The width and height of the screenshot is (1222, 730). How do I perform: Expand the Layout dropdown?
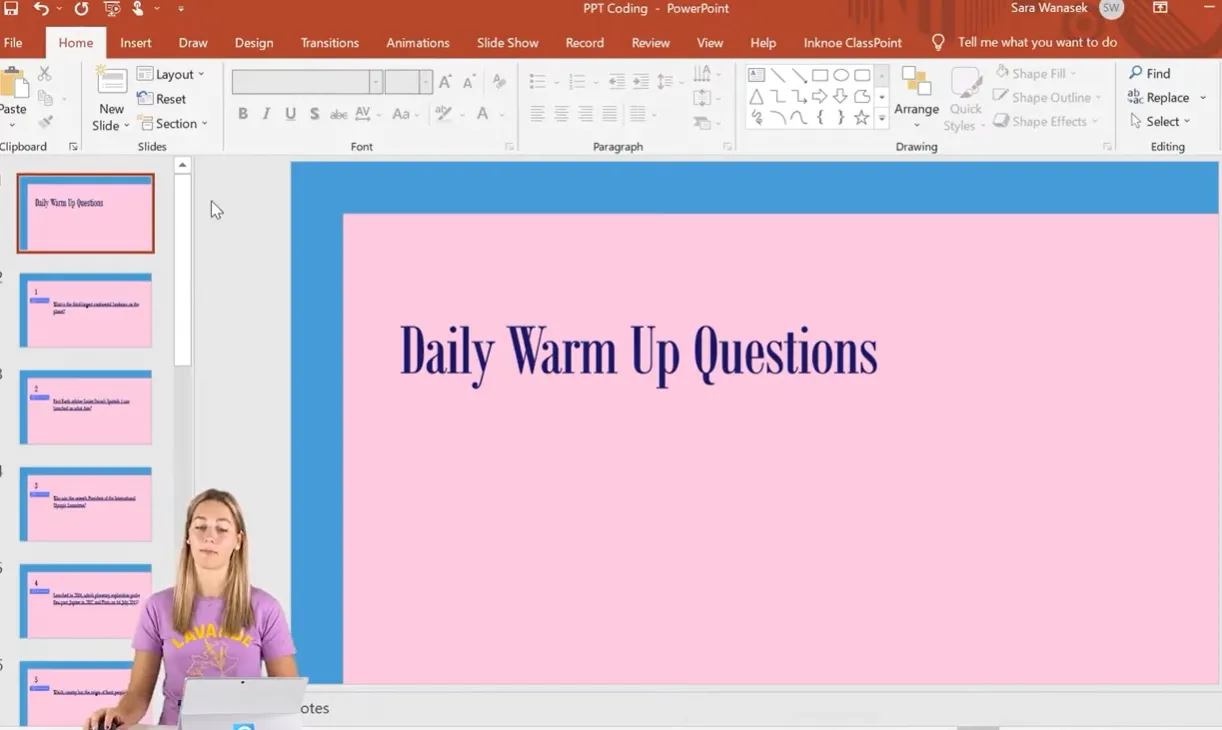[171, 74]
